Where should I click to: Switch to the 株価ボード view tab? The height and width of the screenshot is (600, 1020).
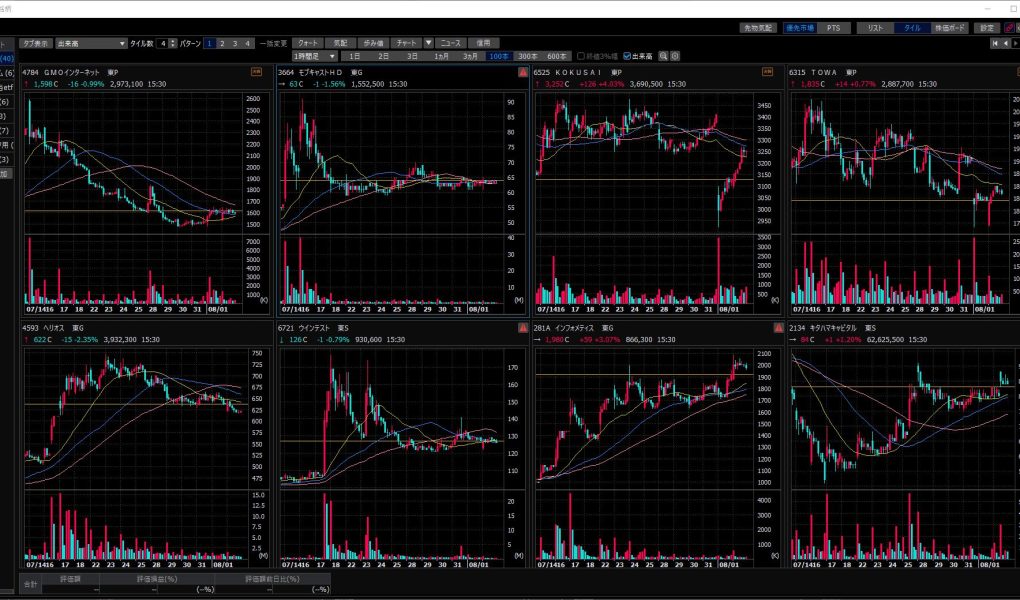tap(949, 28)
